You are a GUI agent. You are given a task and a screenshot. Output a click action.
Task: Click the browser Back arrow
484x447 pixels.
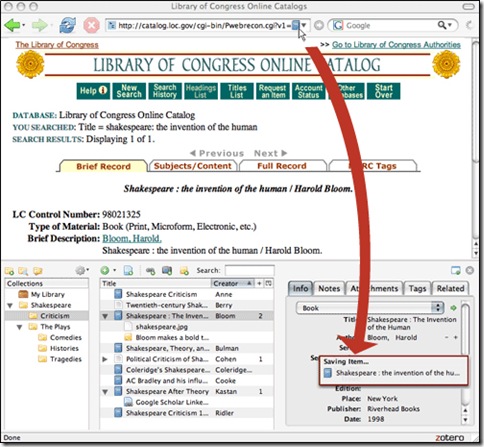click(x=13, y=25)
